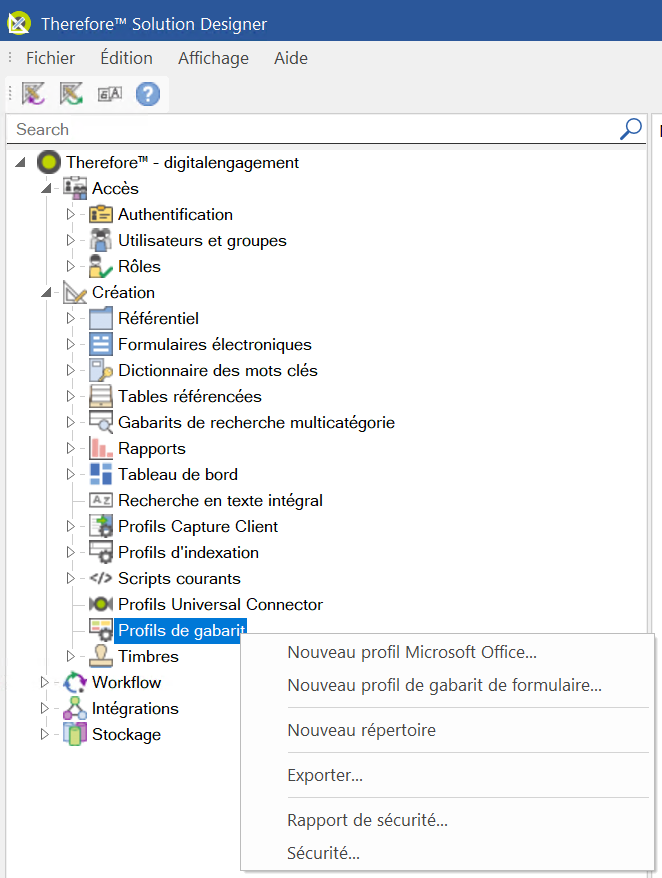This screenshot has width=662, height=878.
Task: Expand the Utilisateurs et groupes node
Action: [x=71, y=240]
